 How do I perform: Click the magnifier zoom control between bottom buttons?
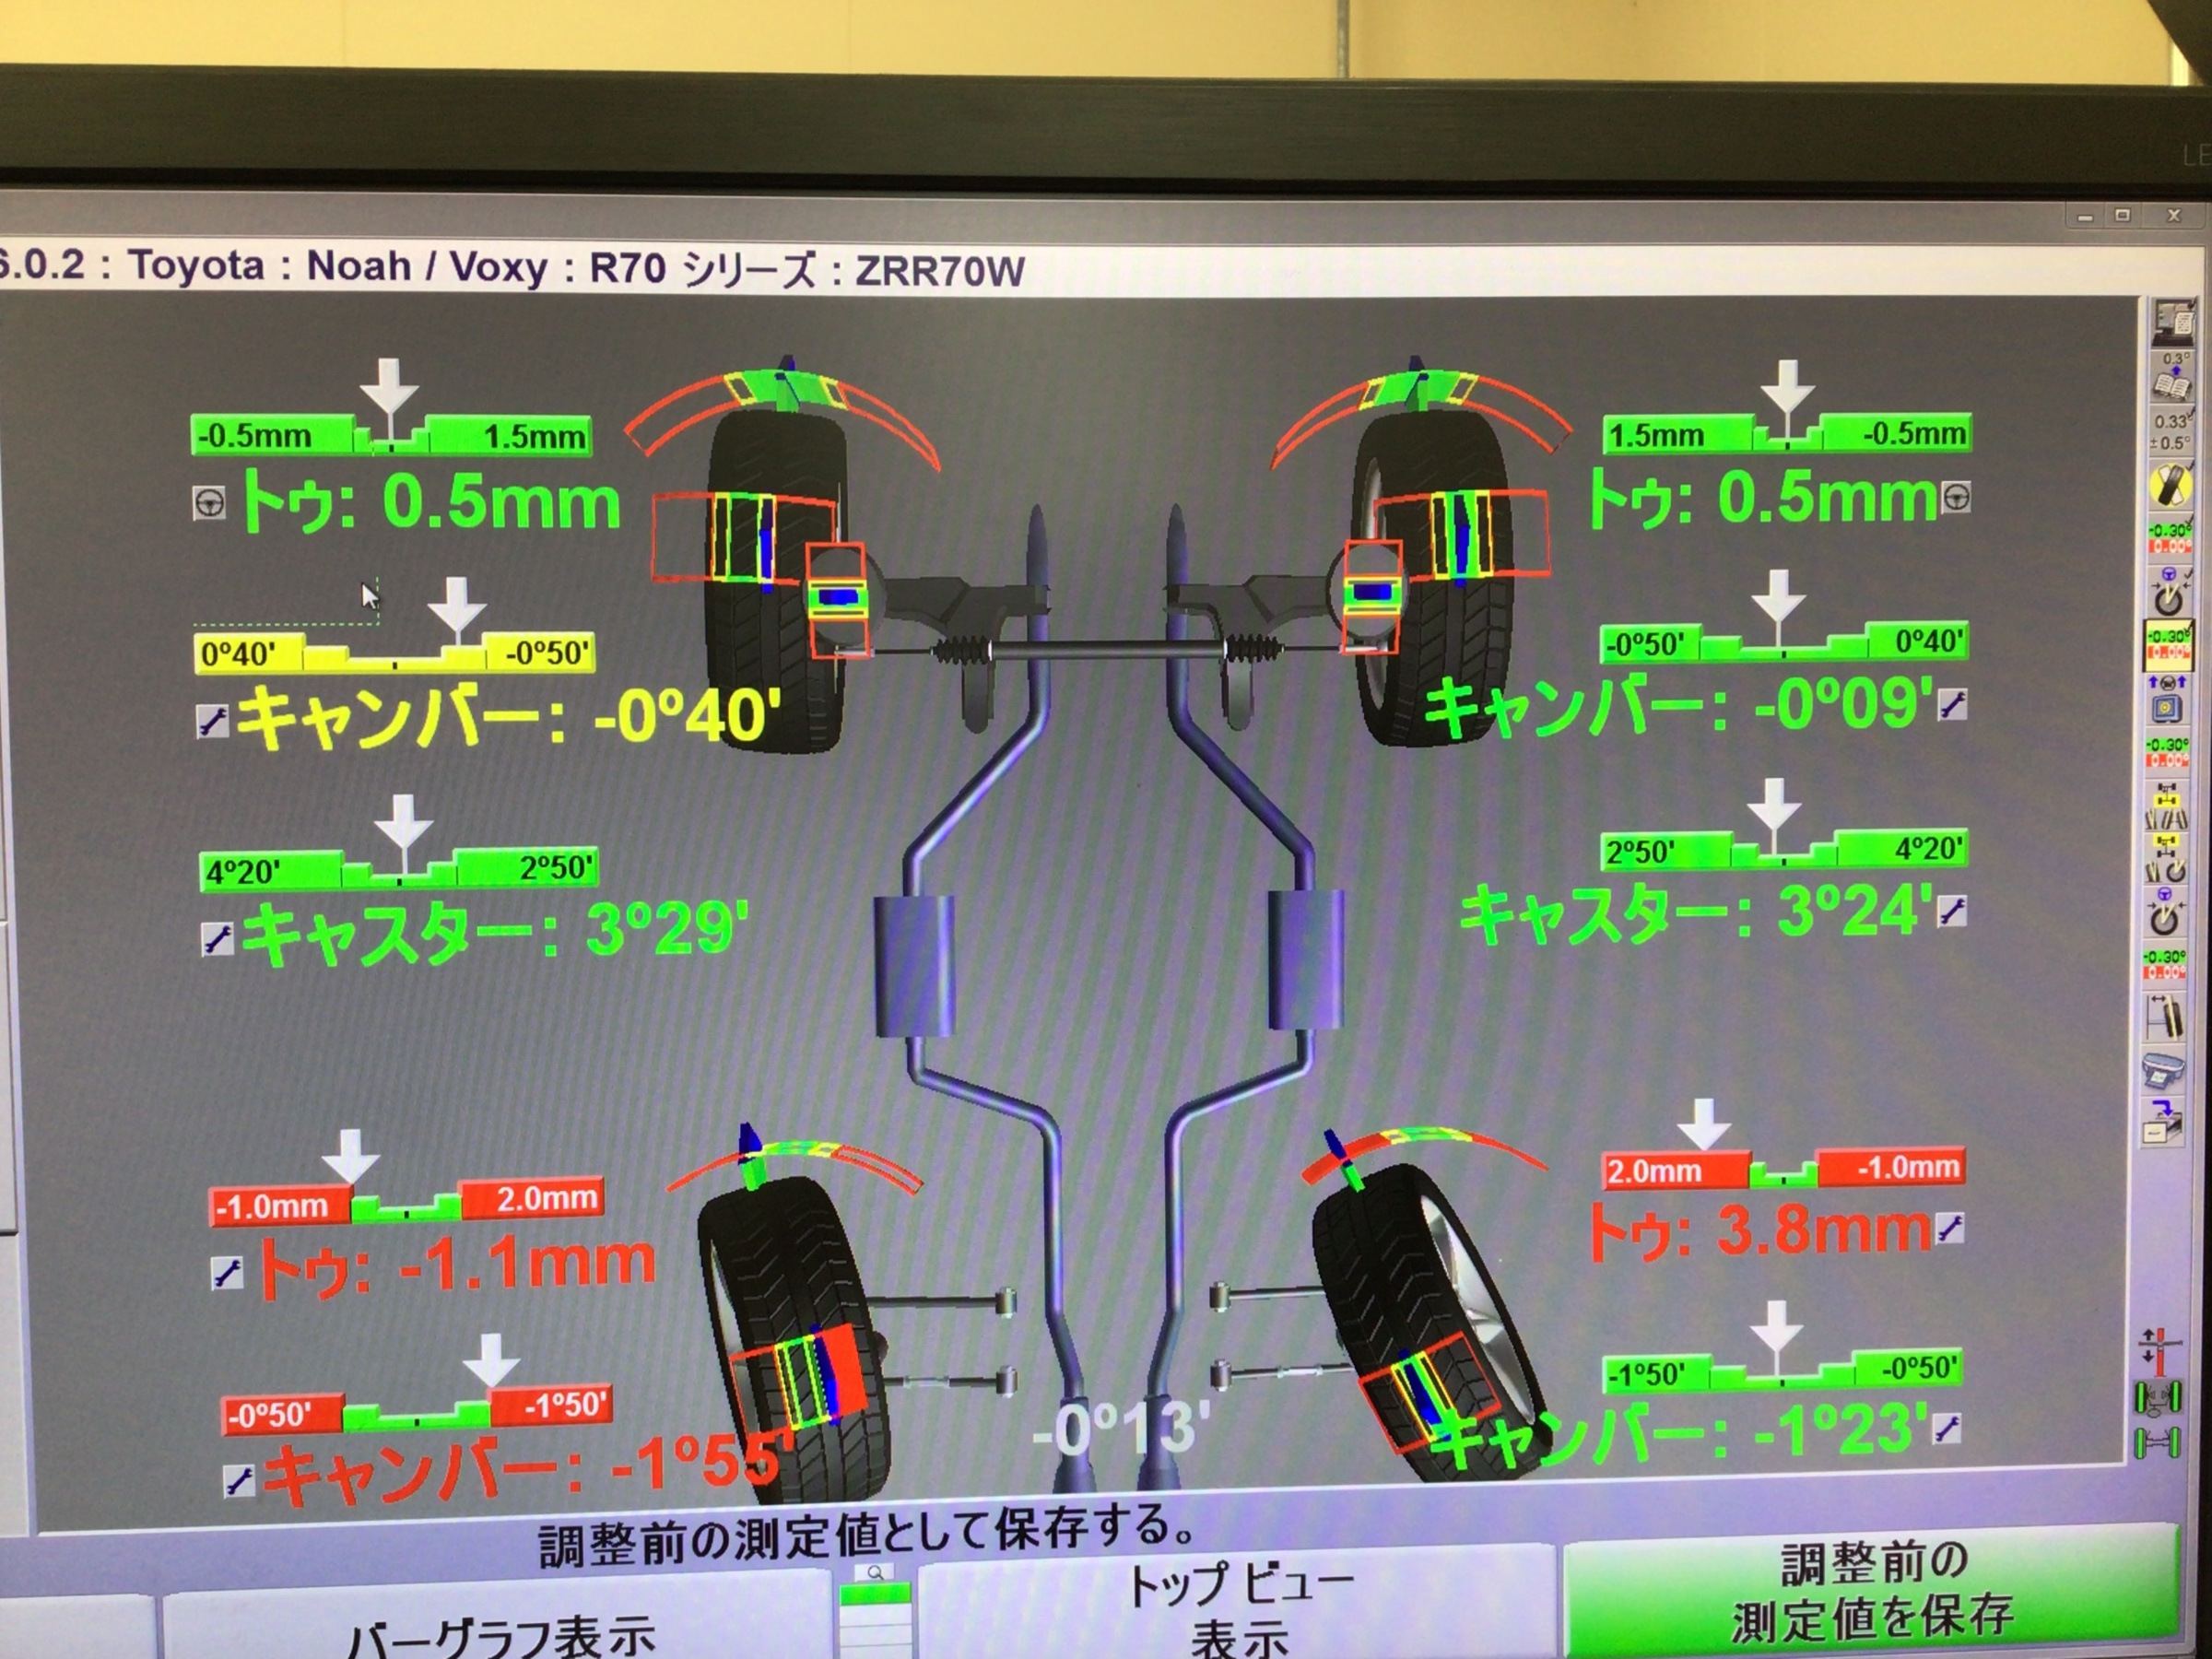tap(875, 1573)
